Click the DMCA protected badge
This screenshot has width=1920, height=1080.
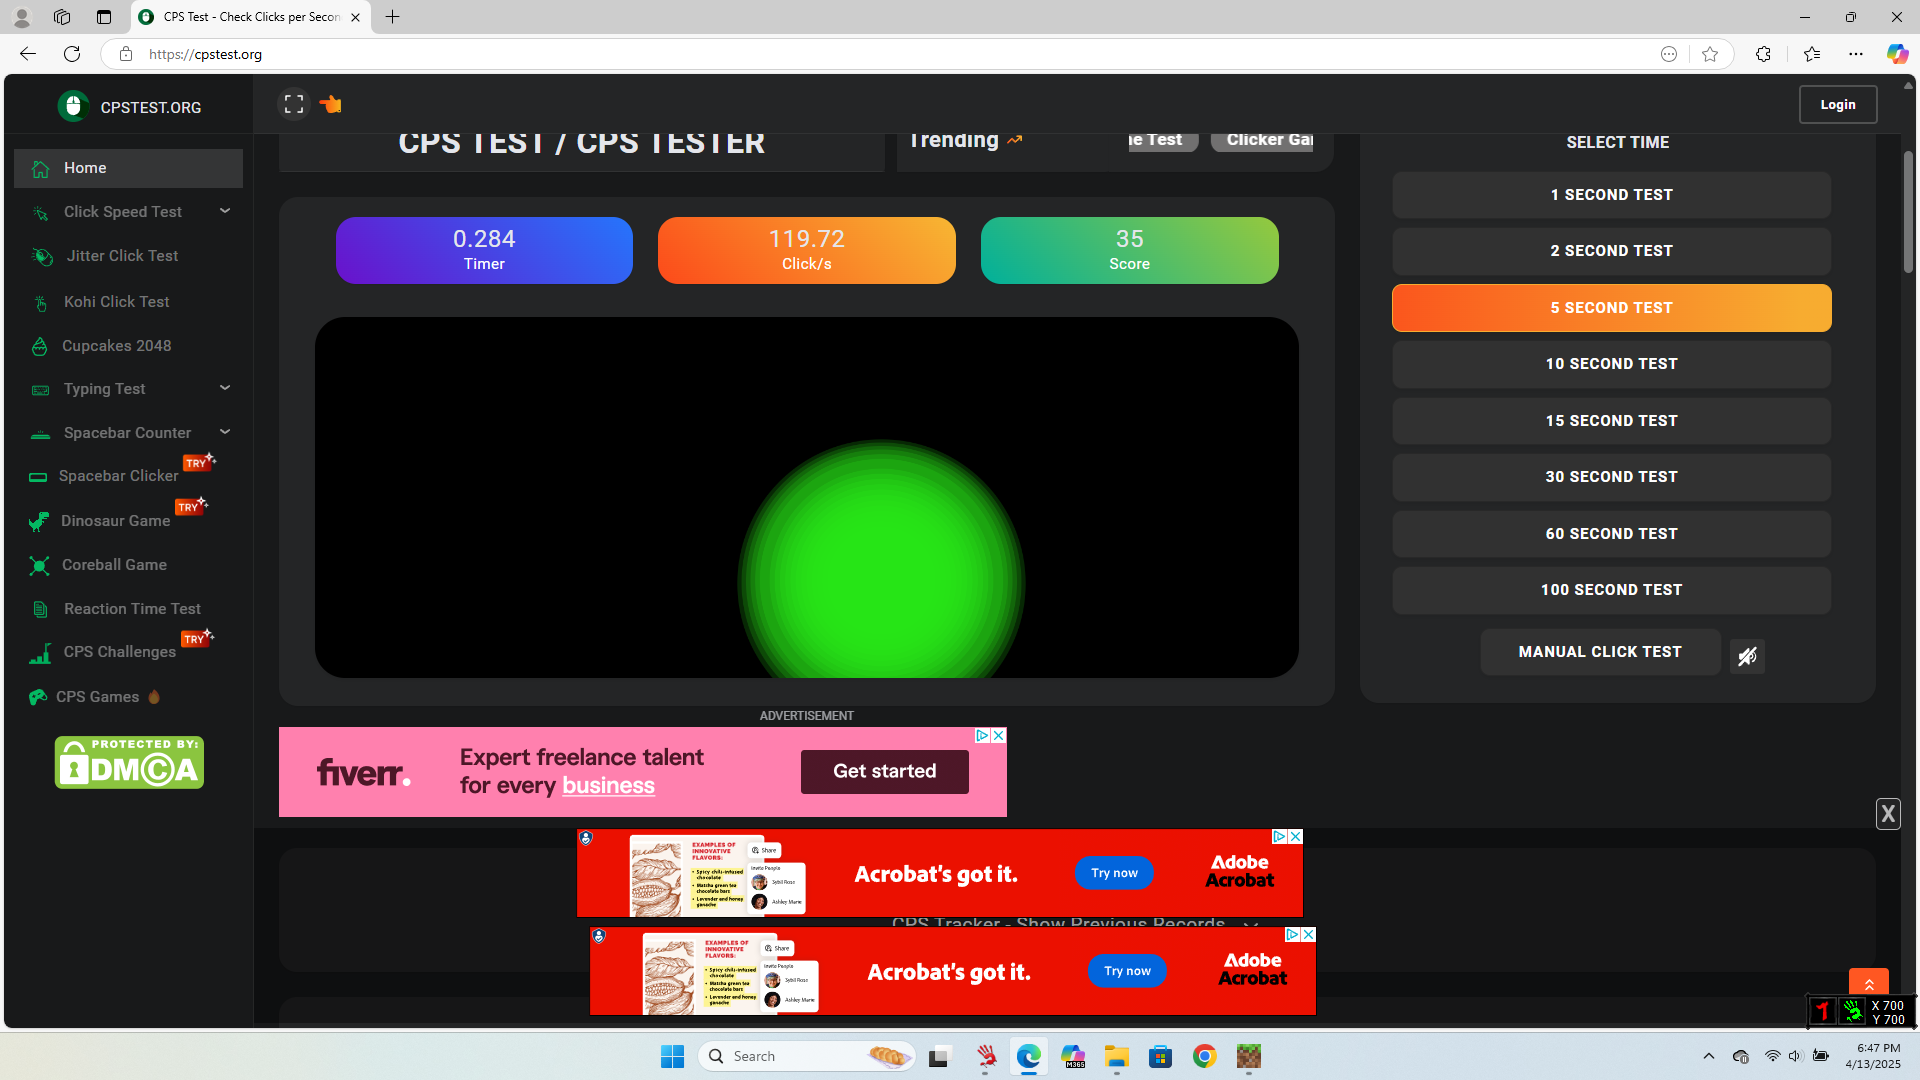(x=129, y=763)
